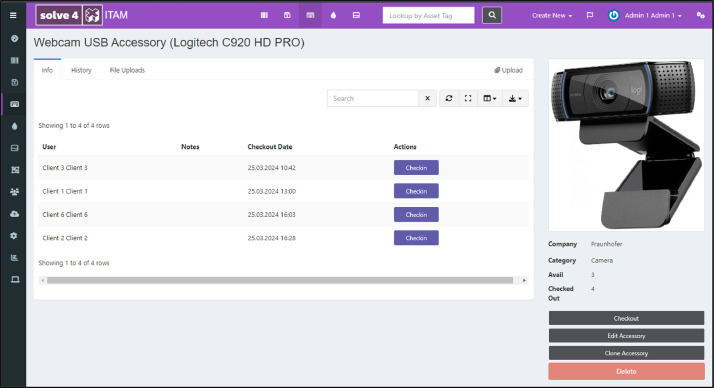
Task: Switch to the Info tab
Action: tap(47, 70)
